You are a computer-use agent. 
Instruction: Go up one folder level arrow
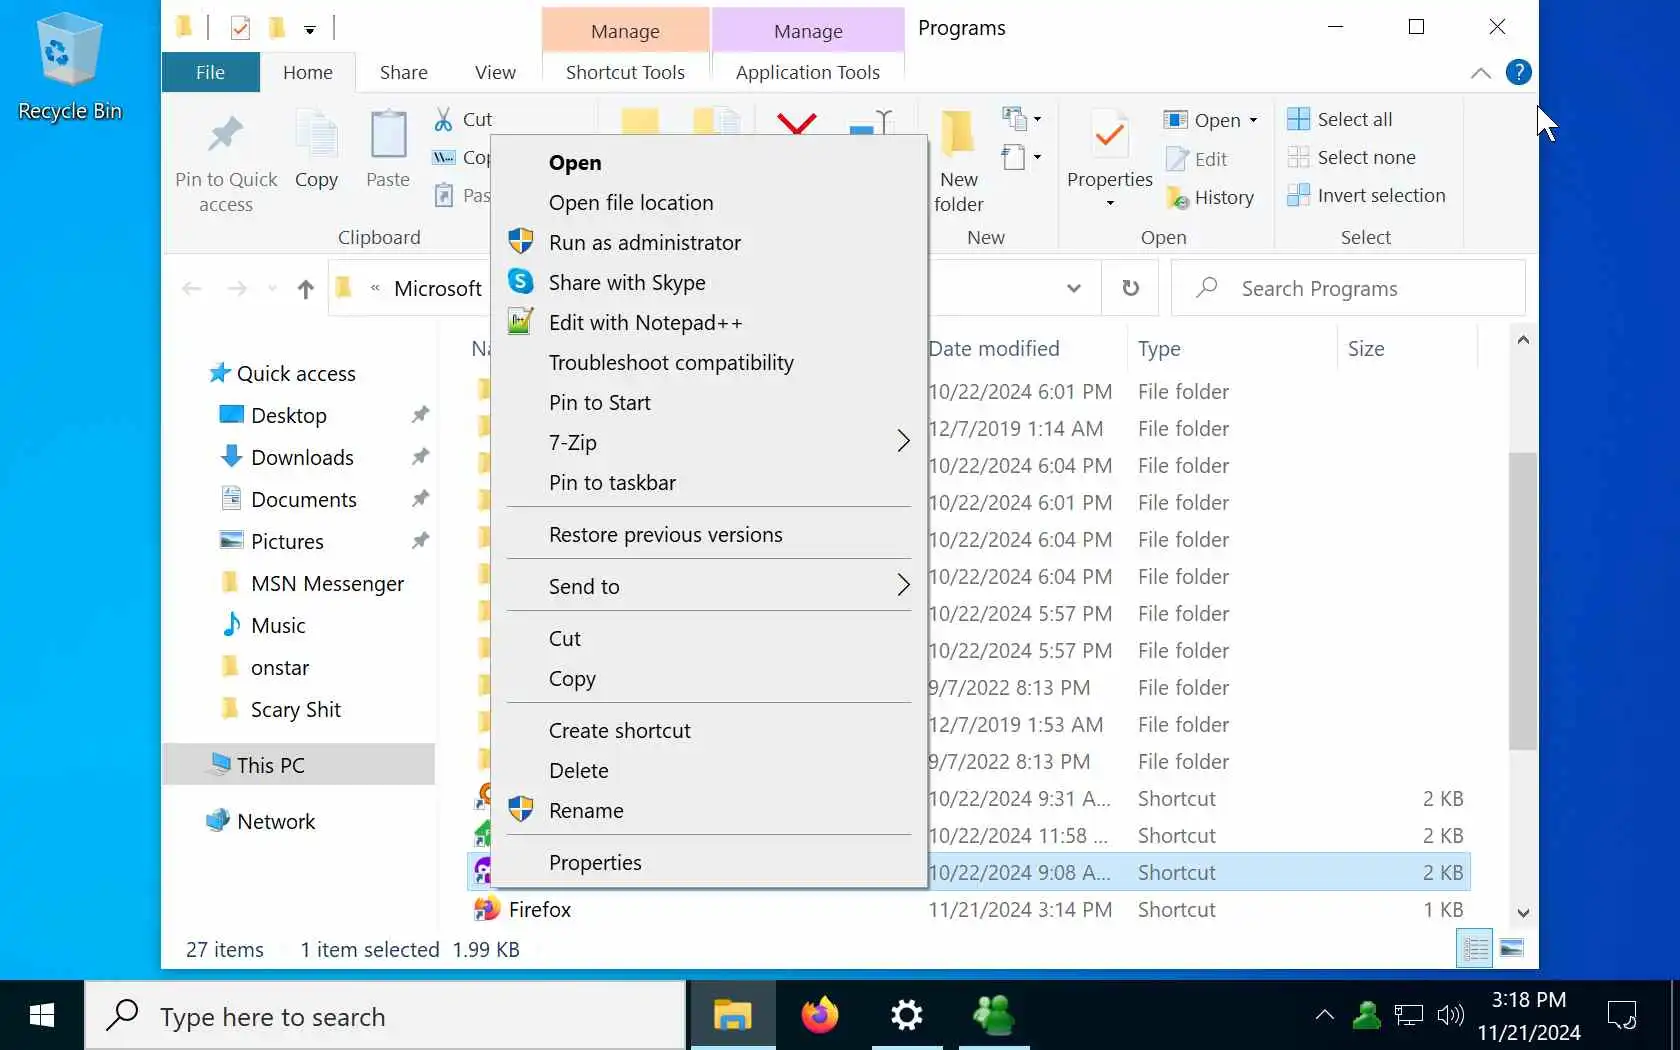click(306, 289)
